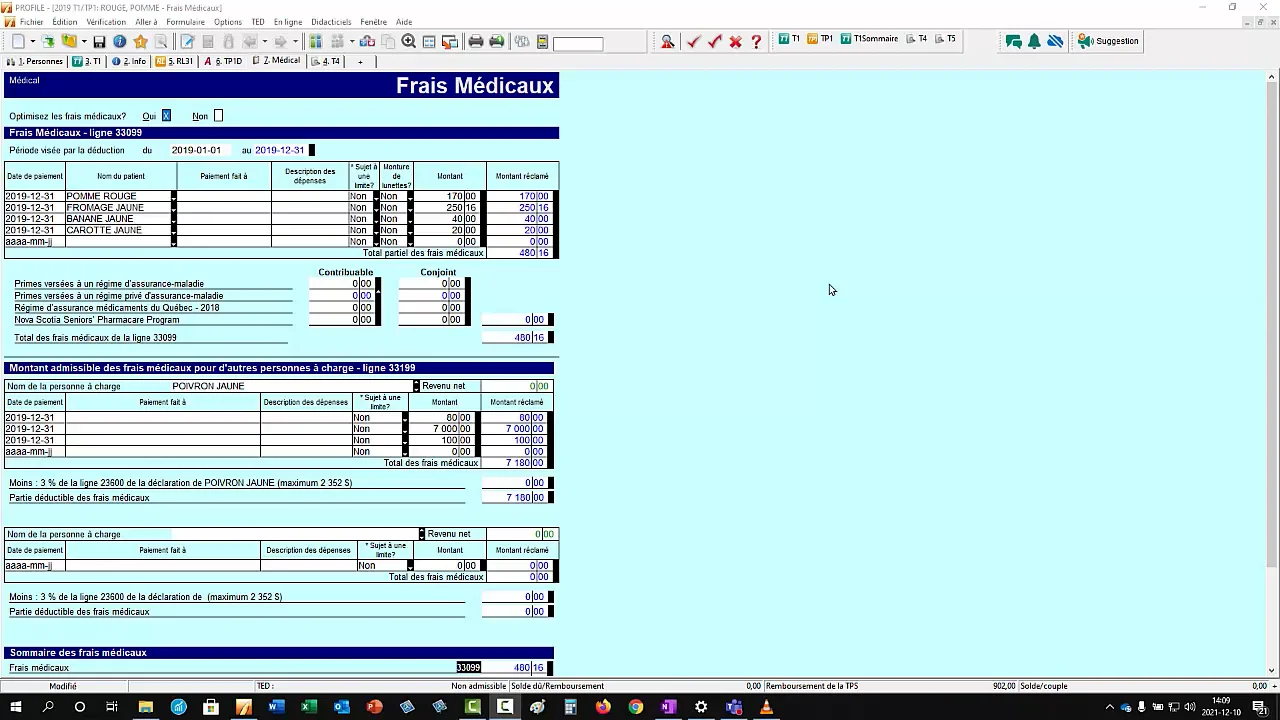The width and height of the screenshot is (1280, 720).
Task: Open the T1Sommaire form shortcut
Action: click(x=869, y=39)
